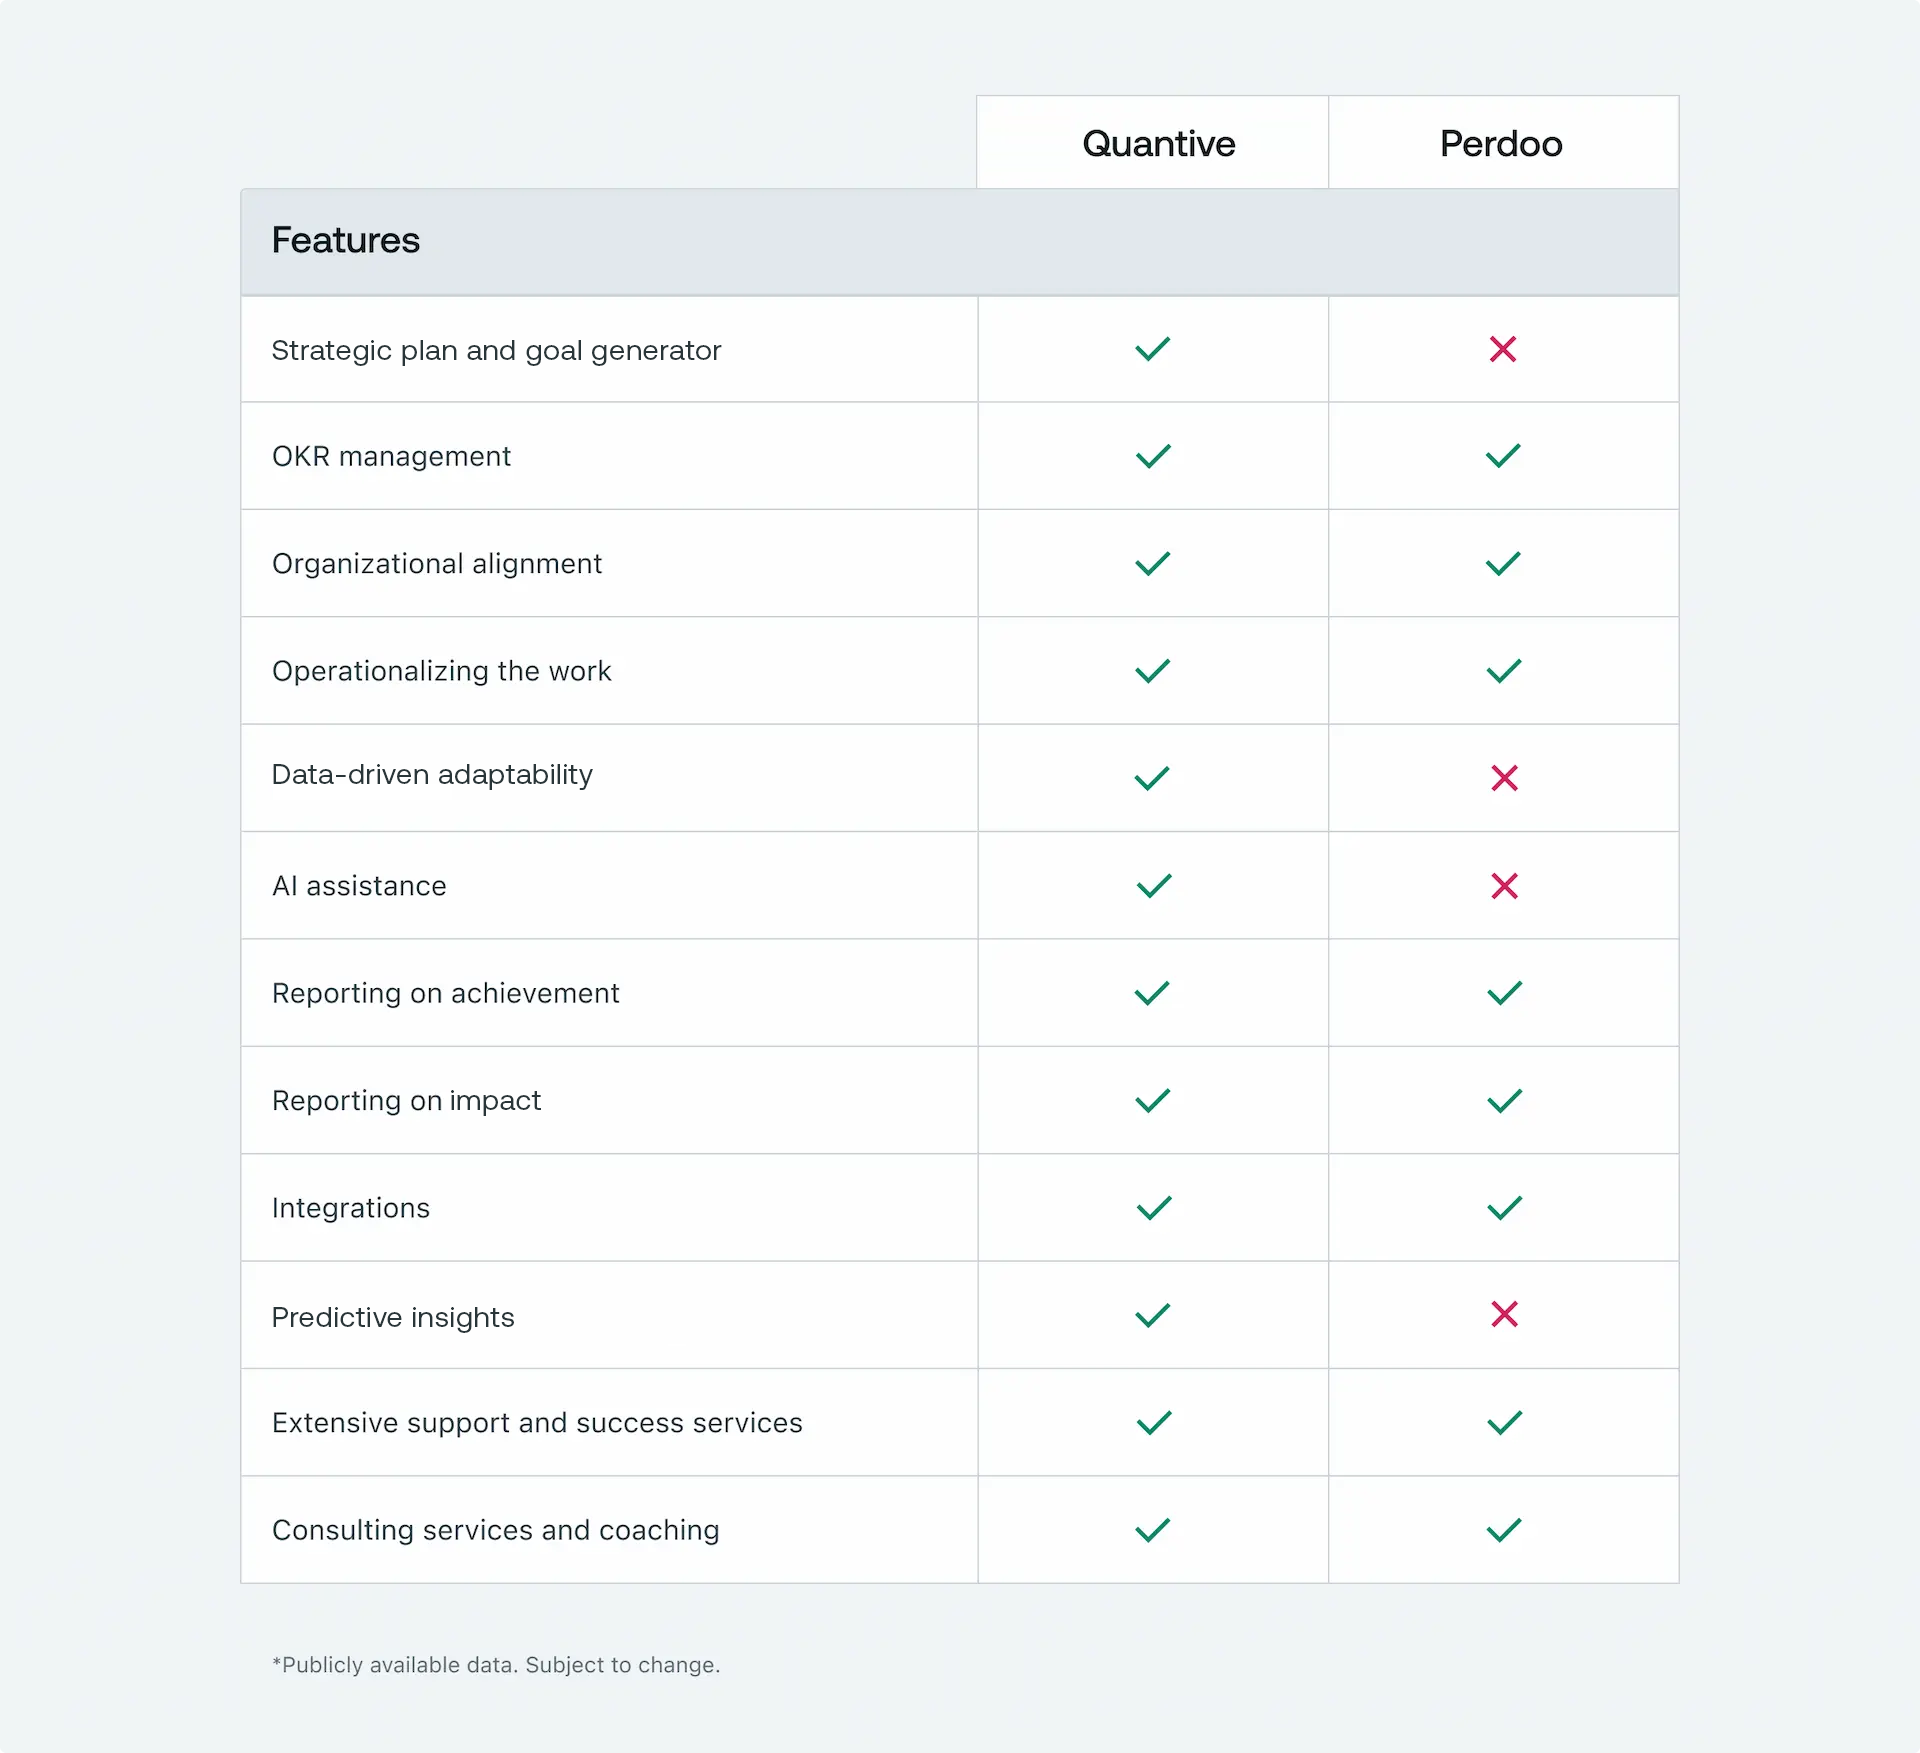This screenshot has height=1753, width=1920.
Task: Click Perdoo's red X for Predictive insights
Action: (x=1503, y=1314)
